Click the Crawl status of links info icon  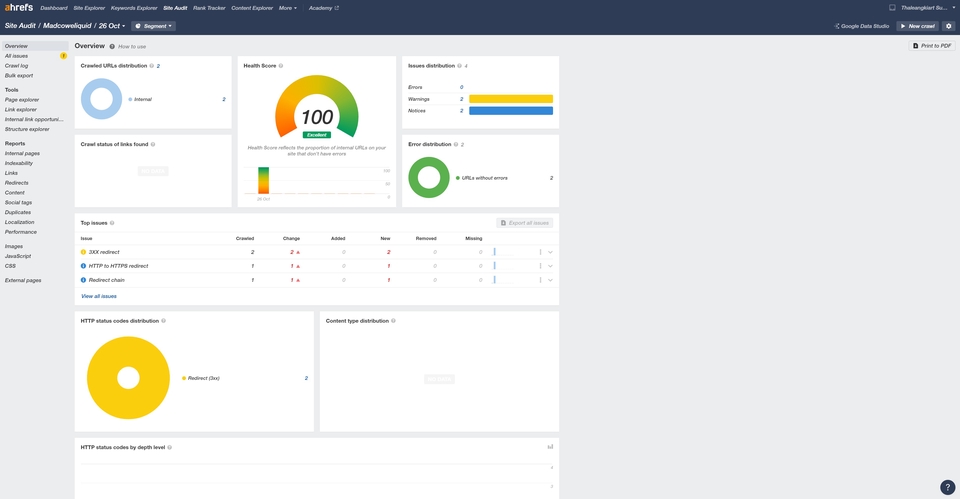[x=153, y=144]
